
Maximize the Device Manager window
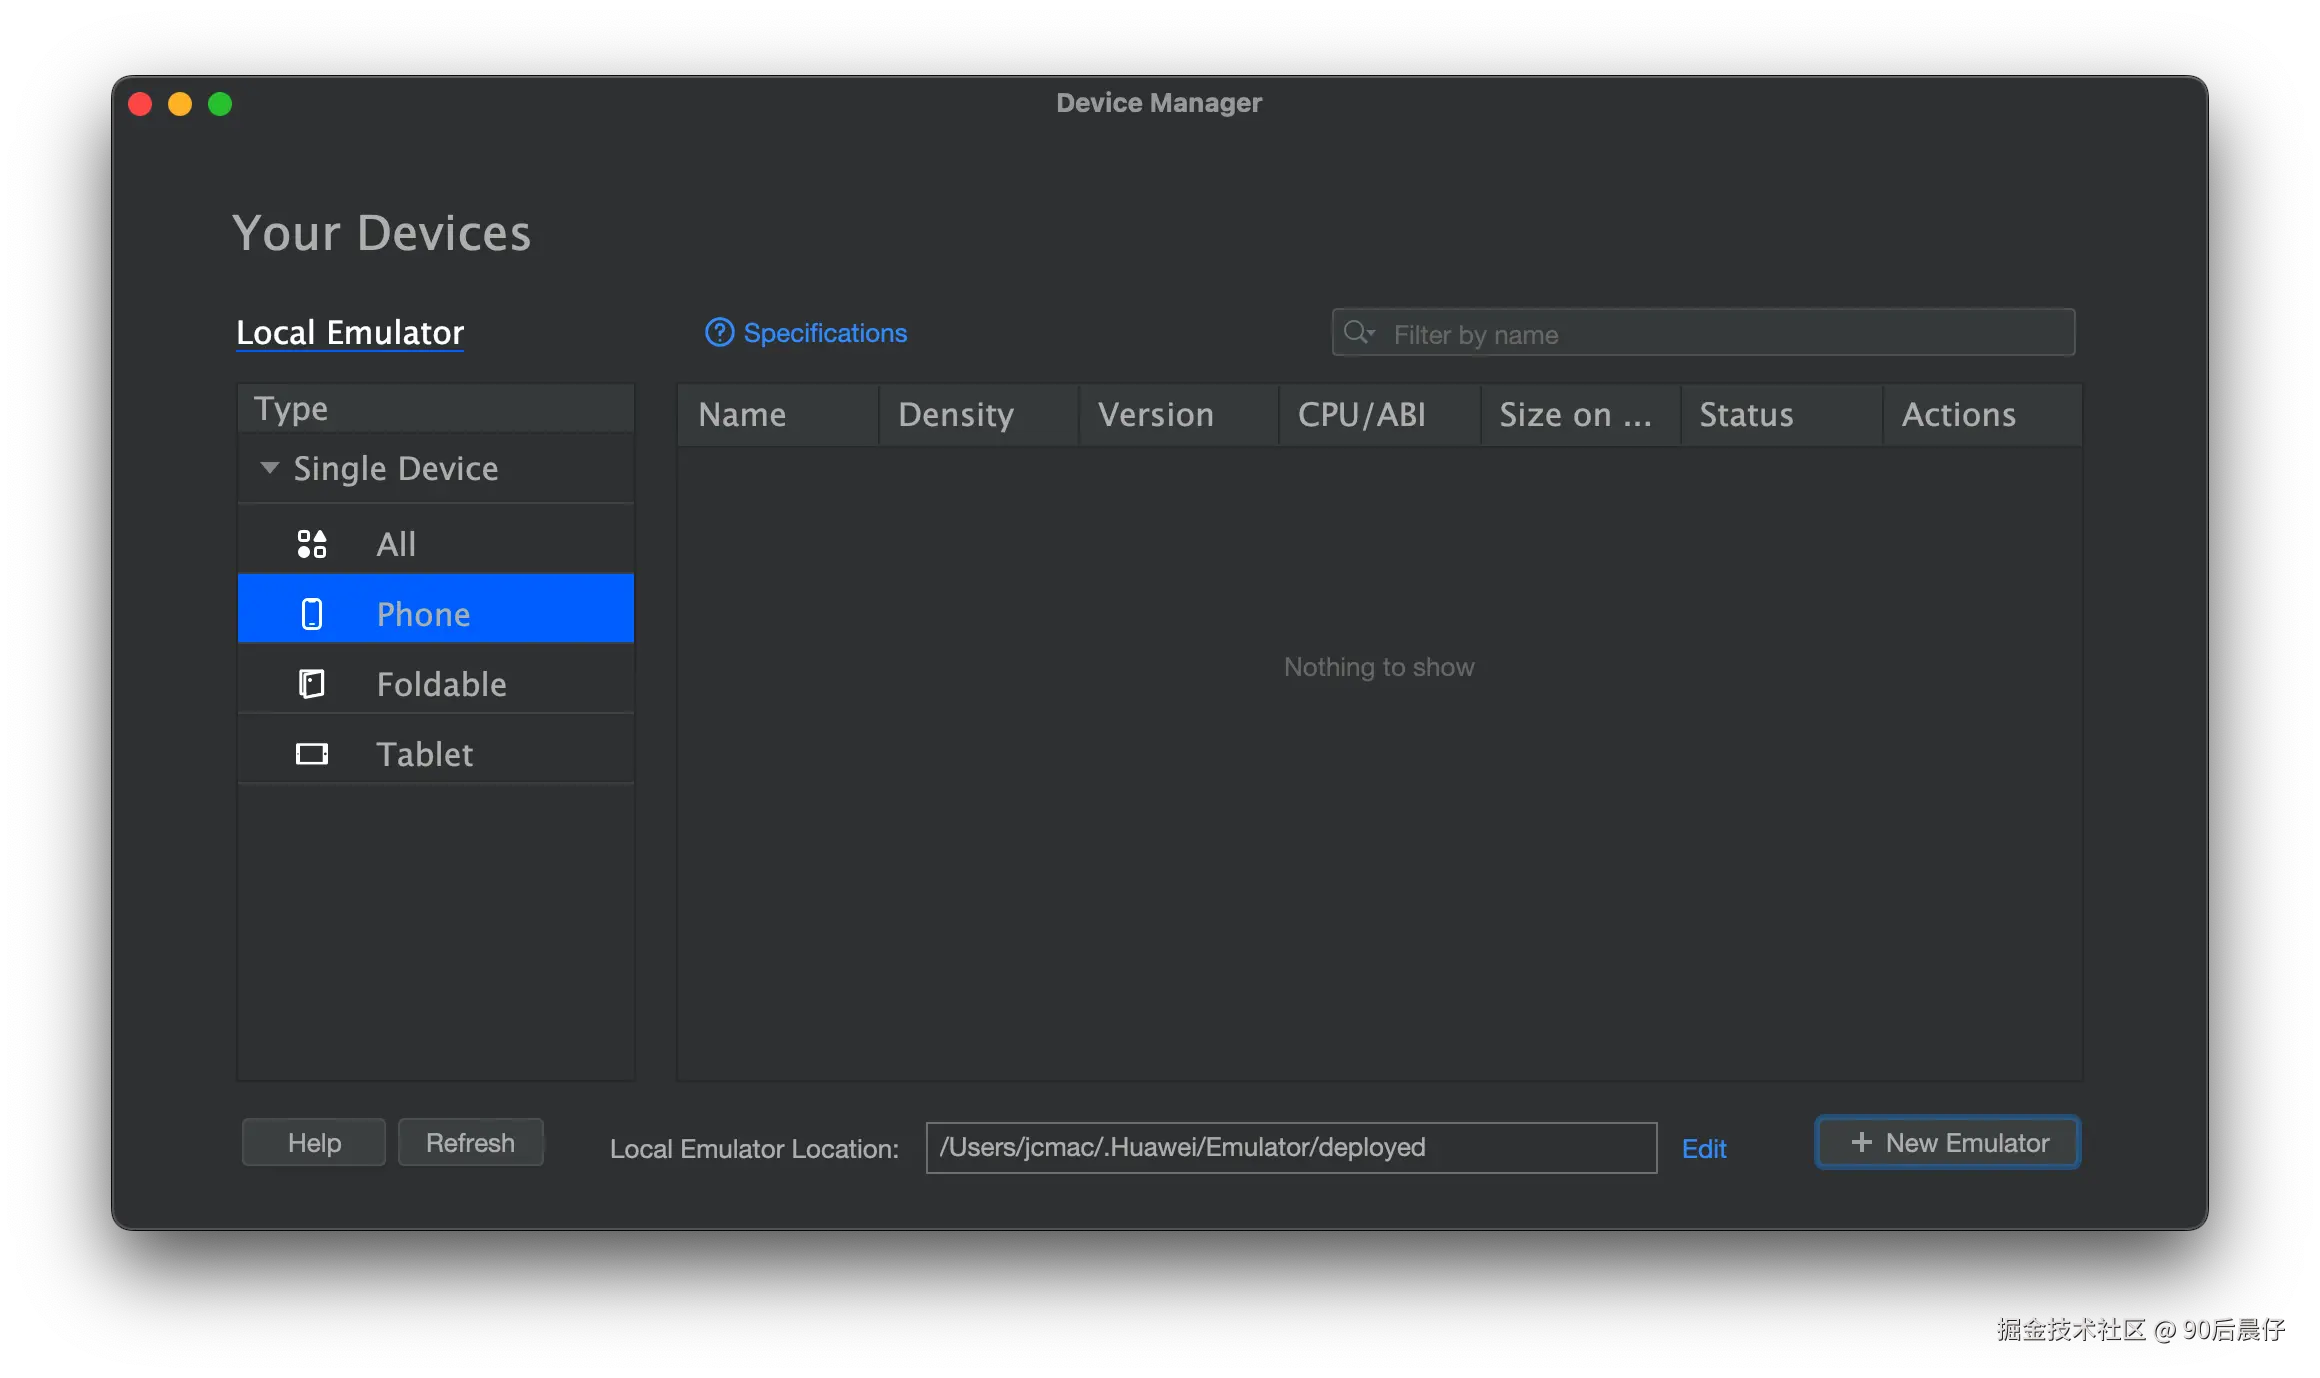click(x=220, y=104)
